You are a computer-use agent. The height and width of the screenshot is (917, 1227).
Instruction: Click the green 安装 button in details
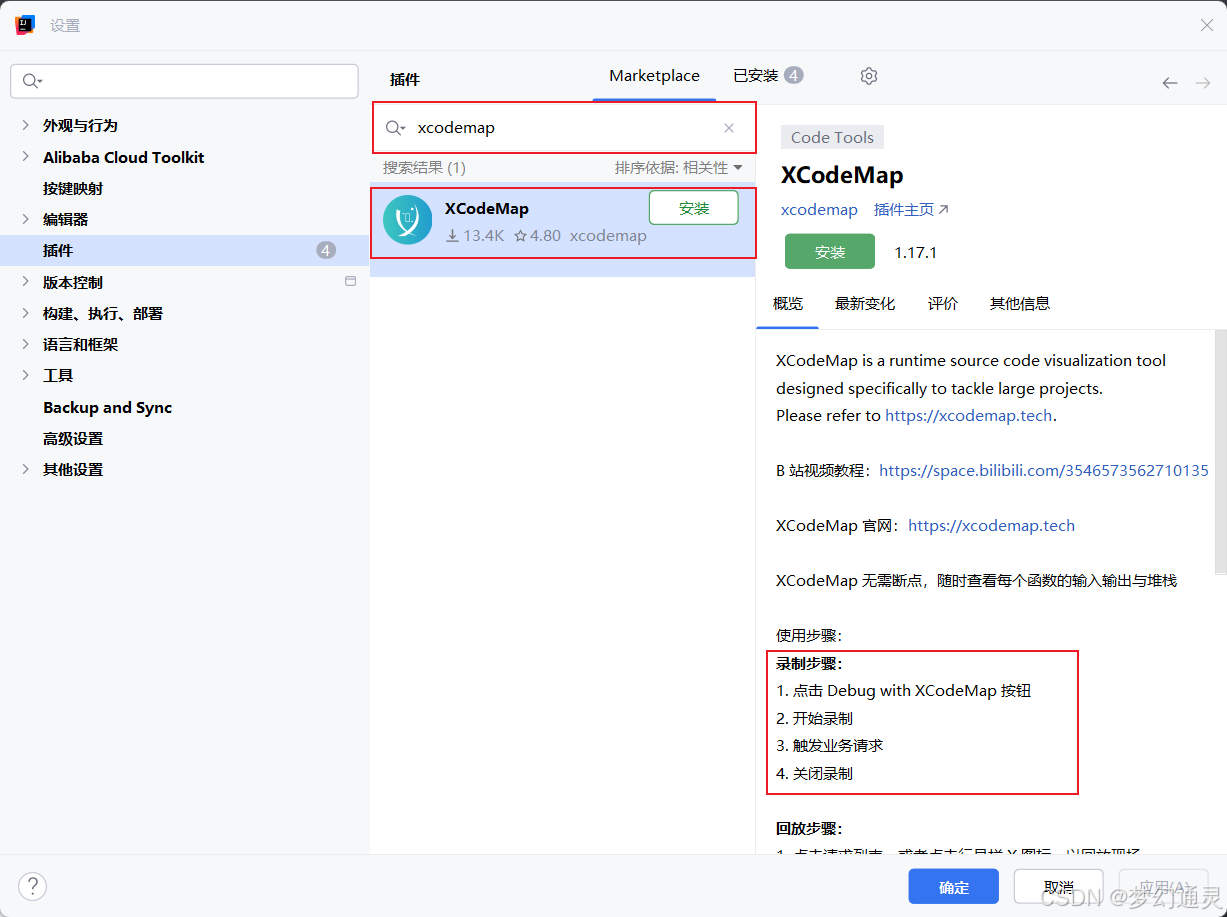830,252
